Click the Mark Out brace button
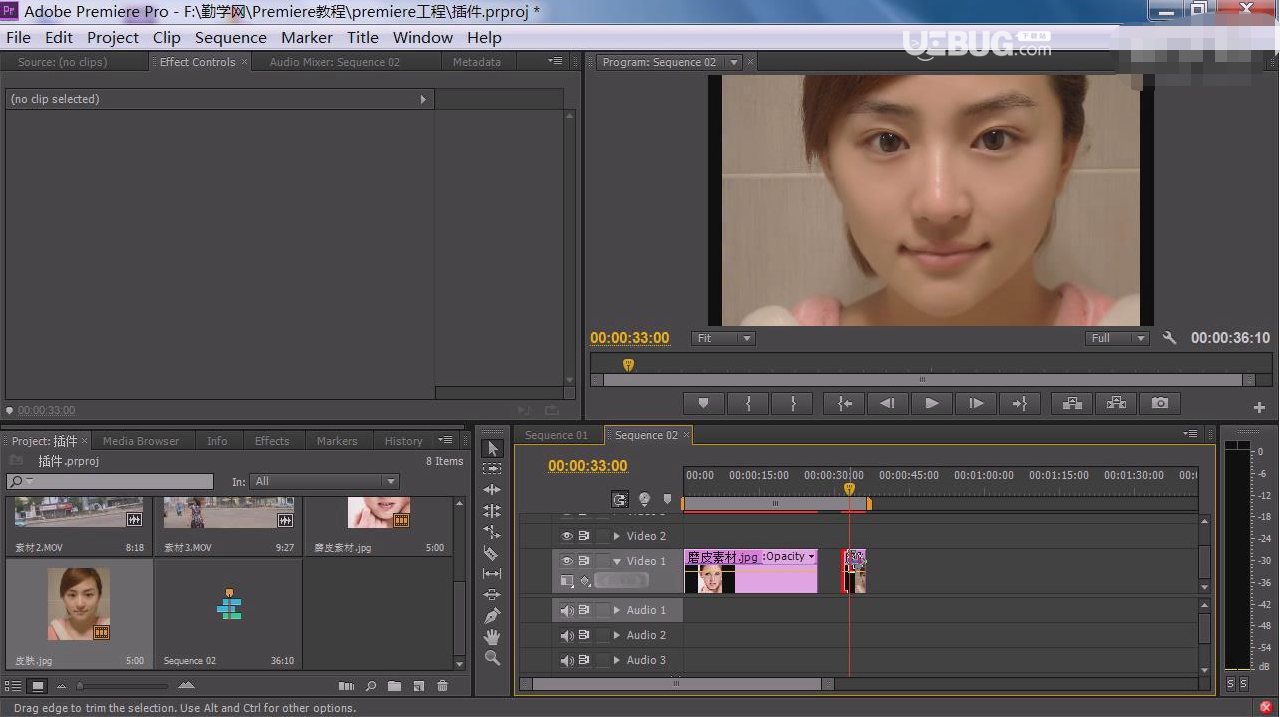 point(792,403)
